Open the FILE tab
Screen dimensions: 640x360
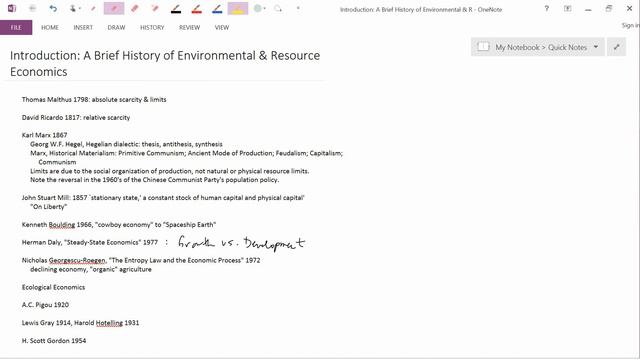pos(16,27)
